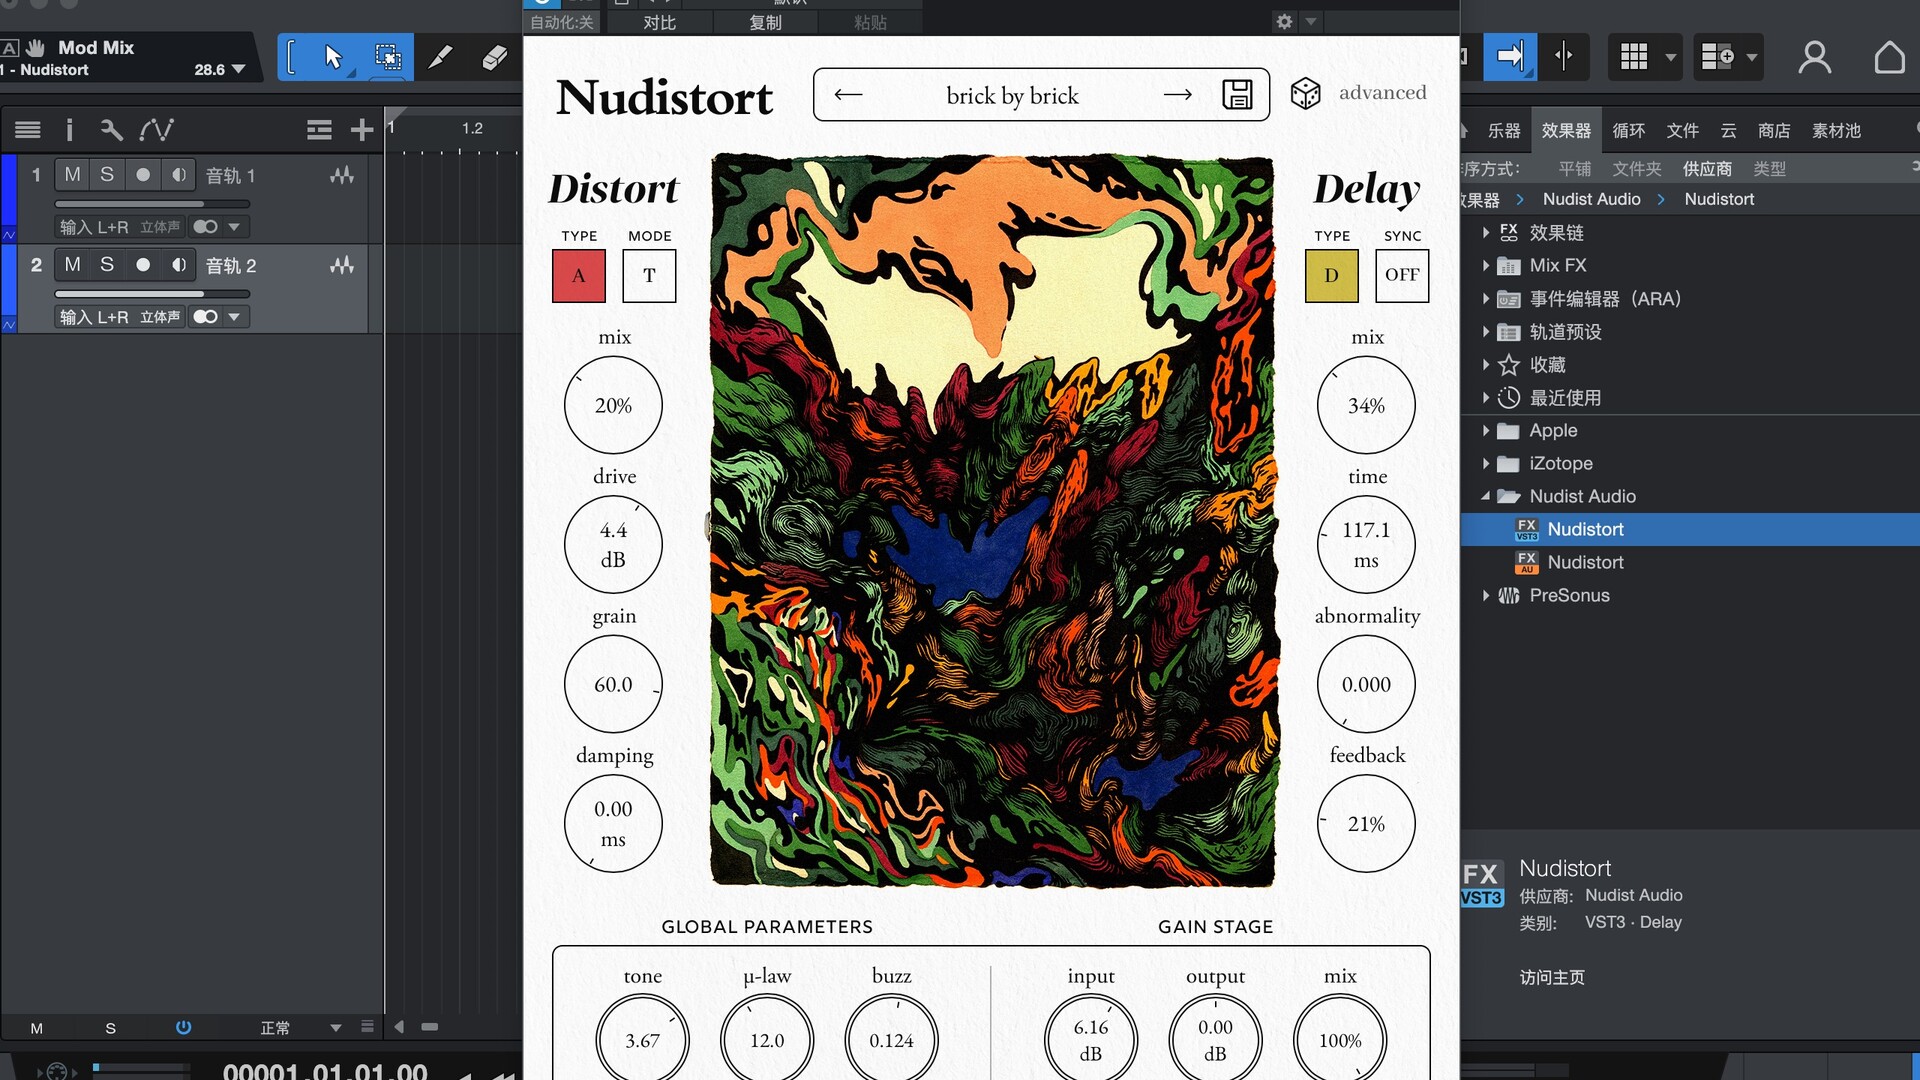Switch to the 素材池 browser tab
1920x1080 pixels.
coord(1836,130)
